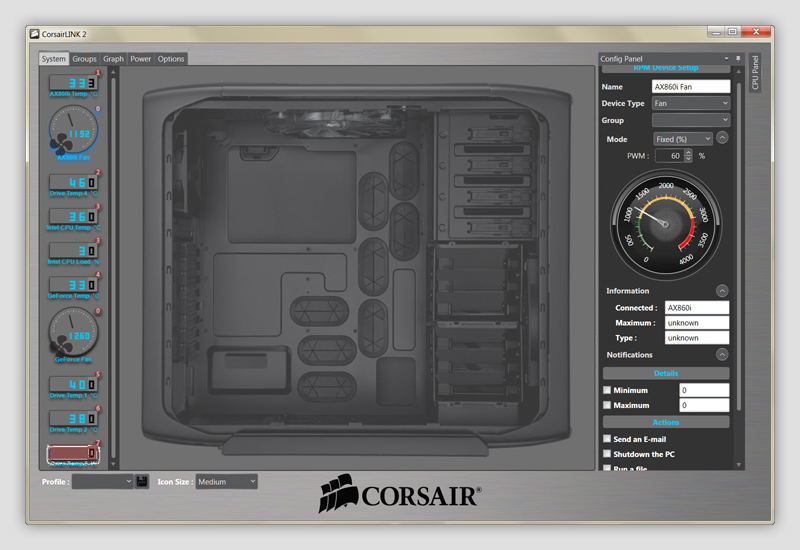Viewport: 800px width, 550px height.
Task: Click the Connected field showing AX860i
Action: pyautogui.click(x=697, y=308)
